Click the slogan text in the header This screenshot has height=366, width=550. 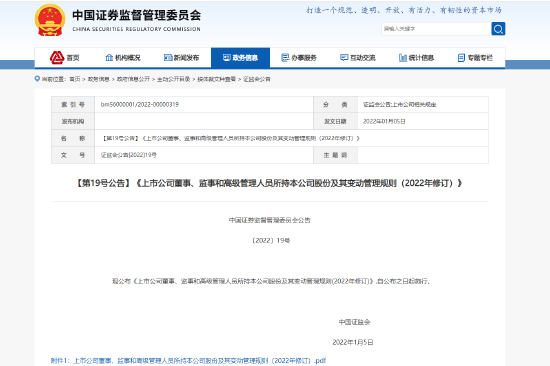click(404, 10)
